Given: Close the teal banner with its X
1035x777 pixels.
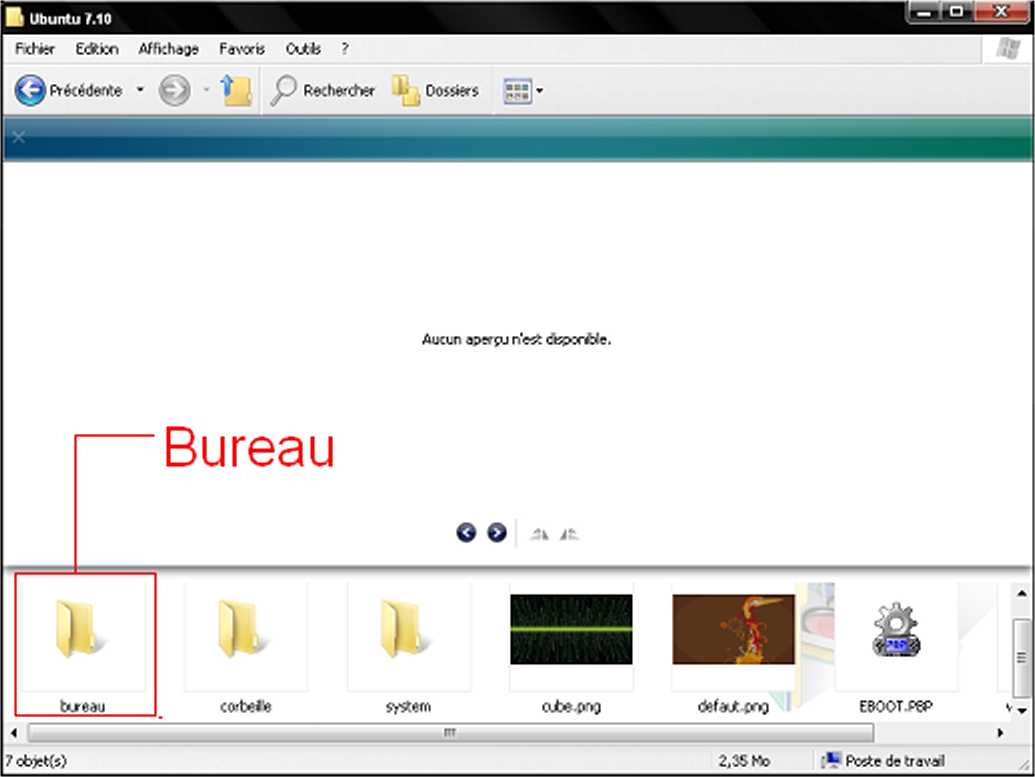Looking at the screenshot, I should coord(18,137).
